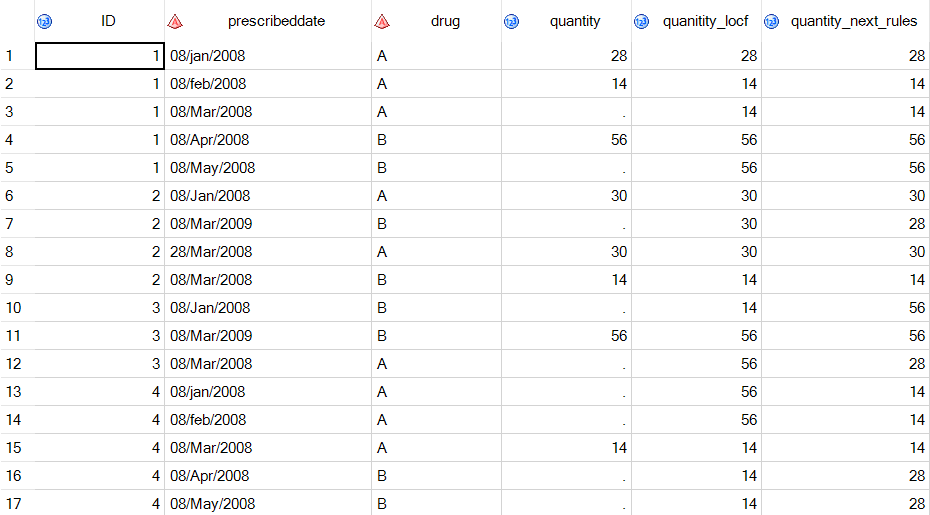
Task: Click the character type icon beside prescribeddate
Action: click(176, 21)
